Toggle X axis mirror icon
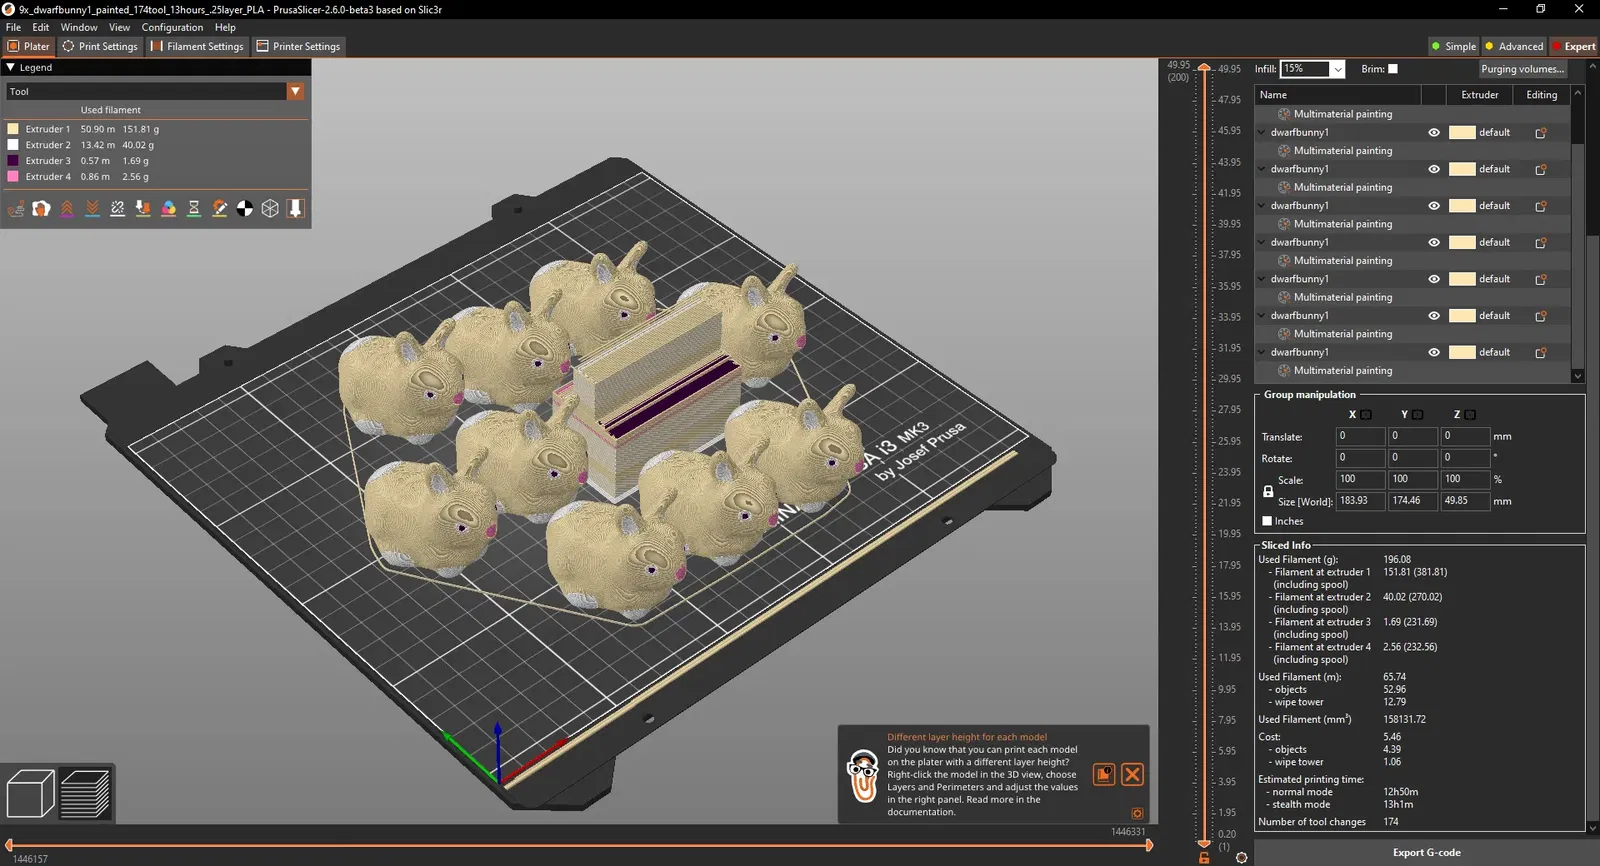This screenshot has width=1600, height=866. pos(1366,414)
